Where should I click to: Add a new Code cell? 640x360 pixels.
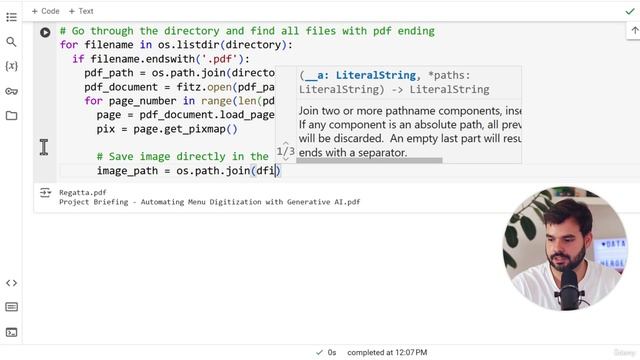(45, 11)
